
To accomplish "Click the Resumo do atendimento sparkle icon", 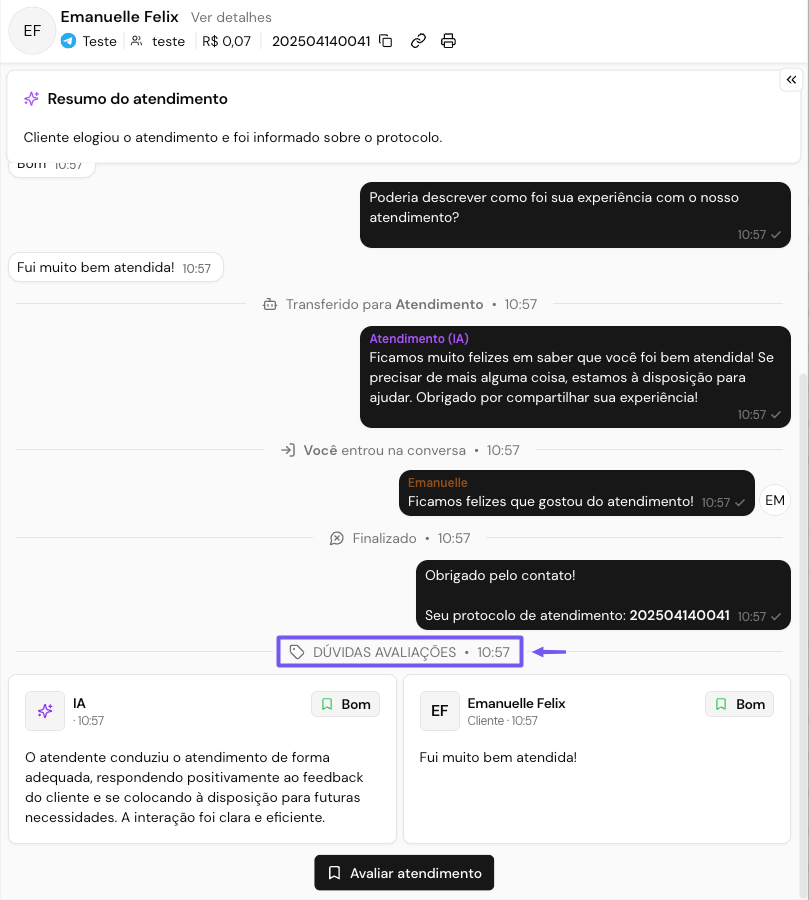I will click(32, 99).
